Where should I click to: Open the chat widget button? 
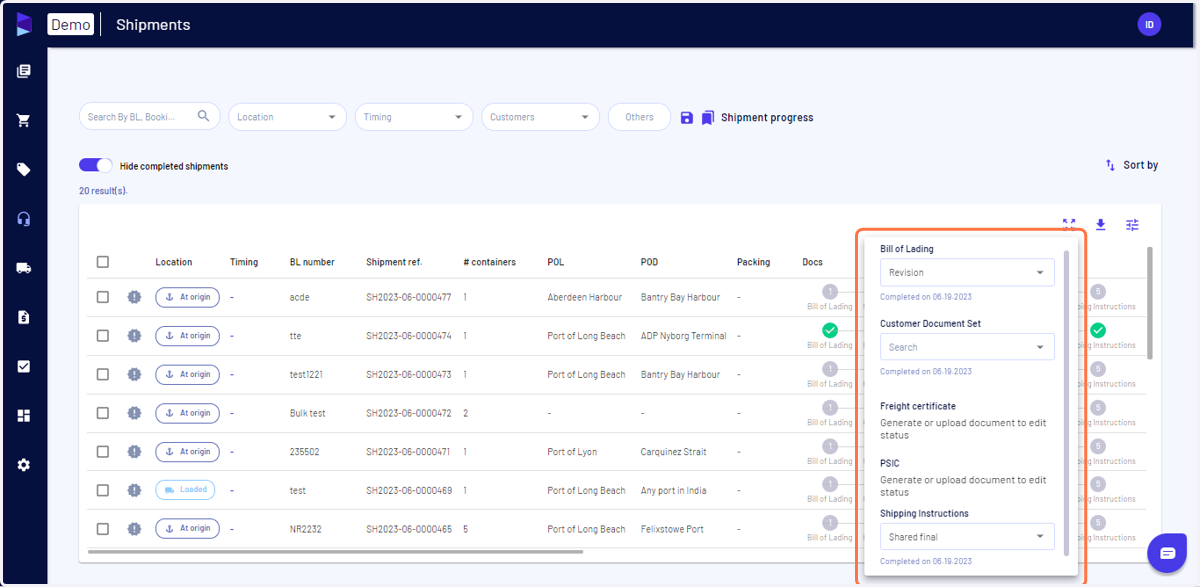(1167, 553)
